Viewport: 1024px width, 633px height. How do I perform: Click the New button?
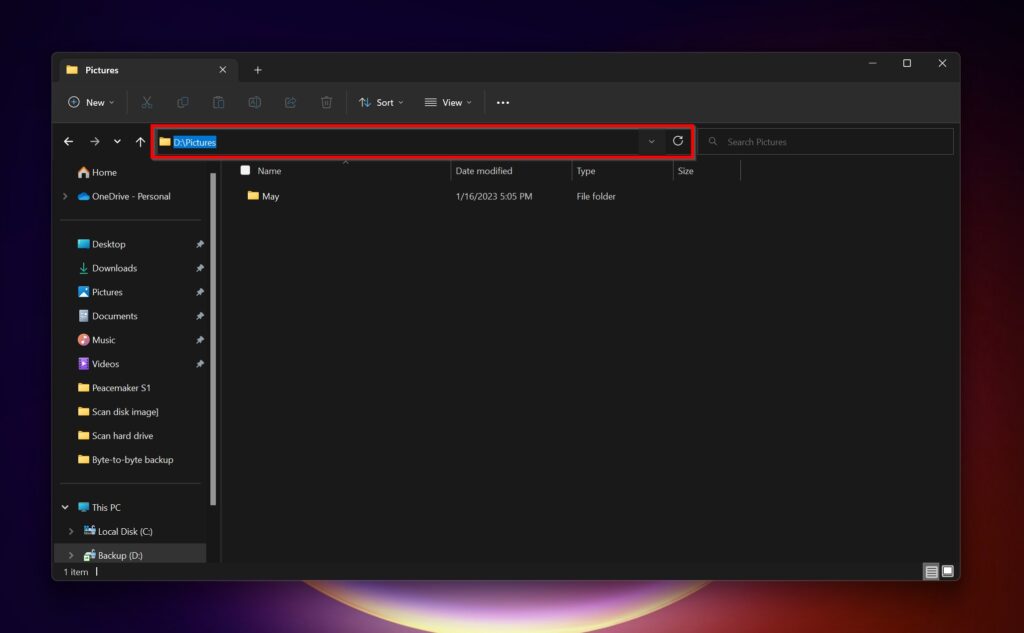pos(91,102)
